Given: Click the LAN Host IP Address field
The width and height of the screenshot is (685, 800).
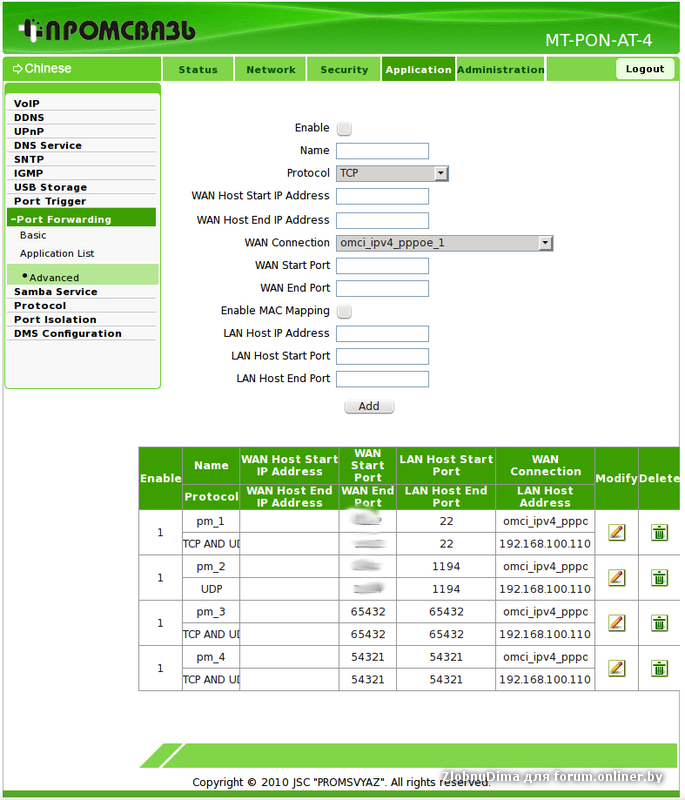Looking at the screenshot, I should (383, 334).
